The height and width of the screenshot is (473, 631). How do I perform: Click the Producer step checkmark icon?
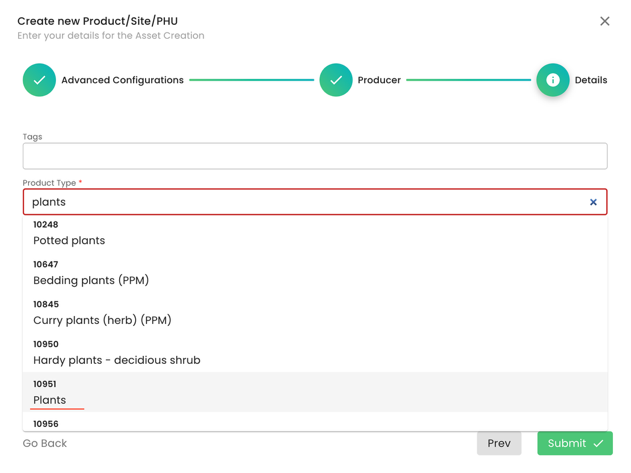(336, 80)
